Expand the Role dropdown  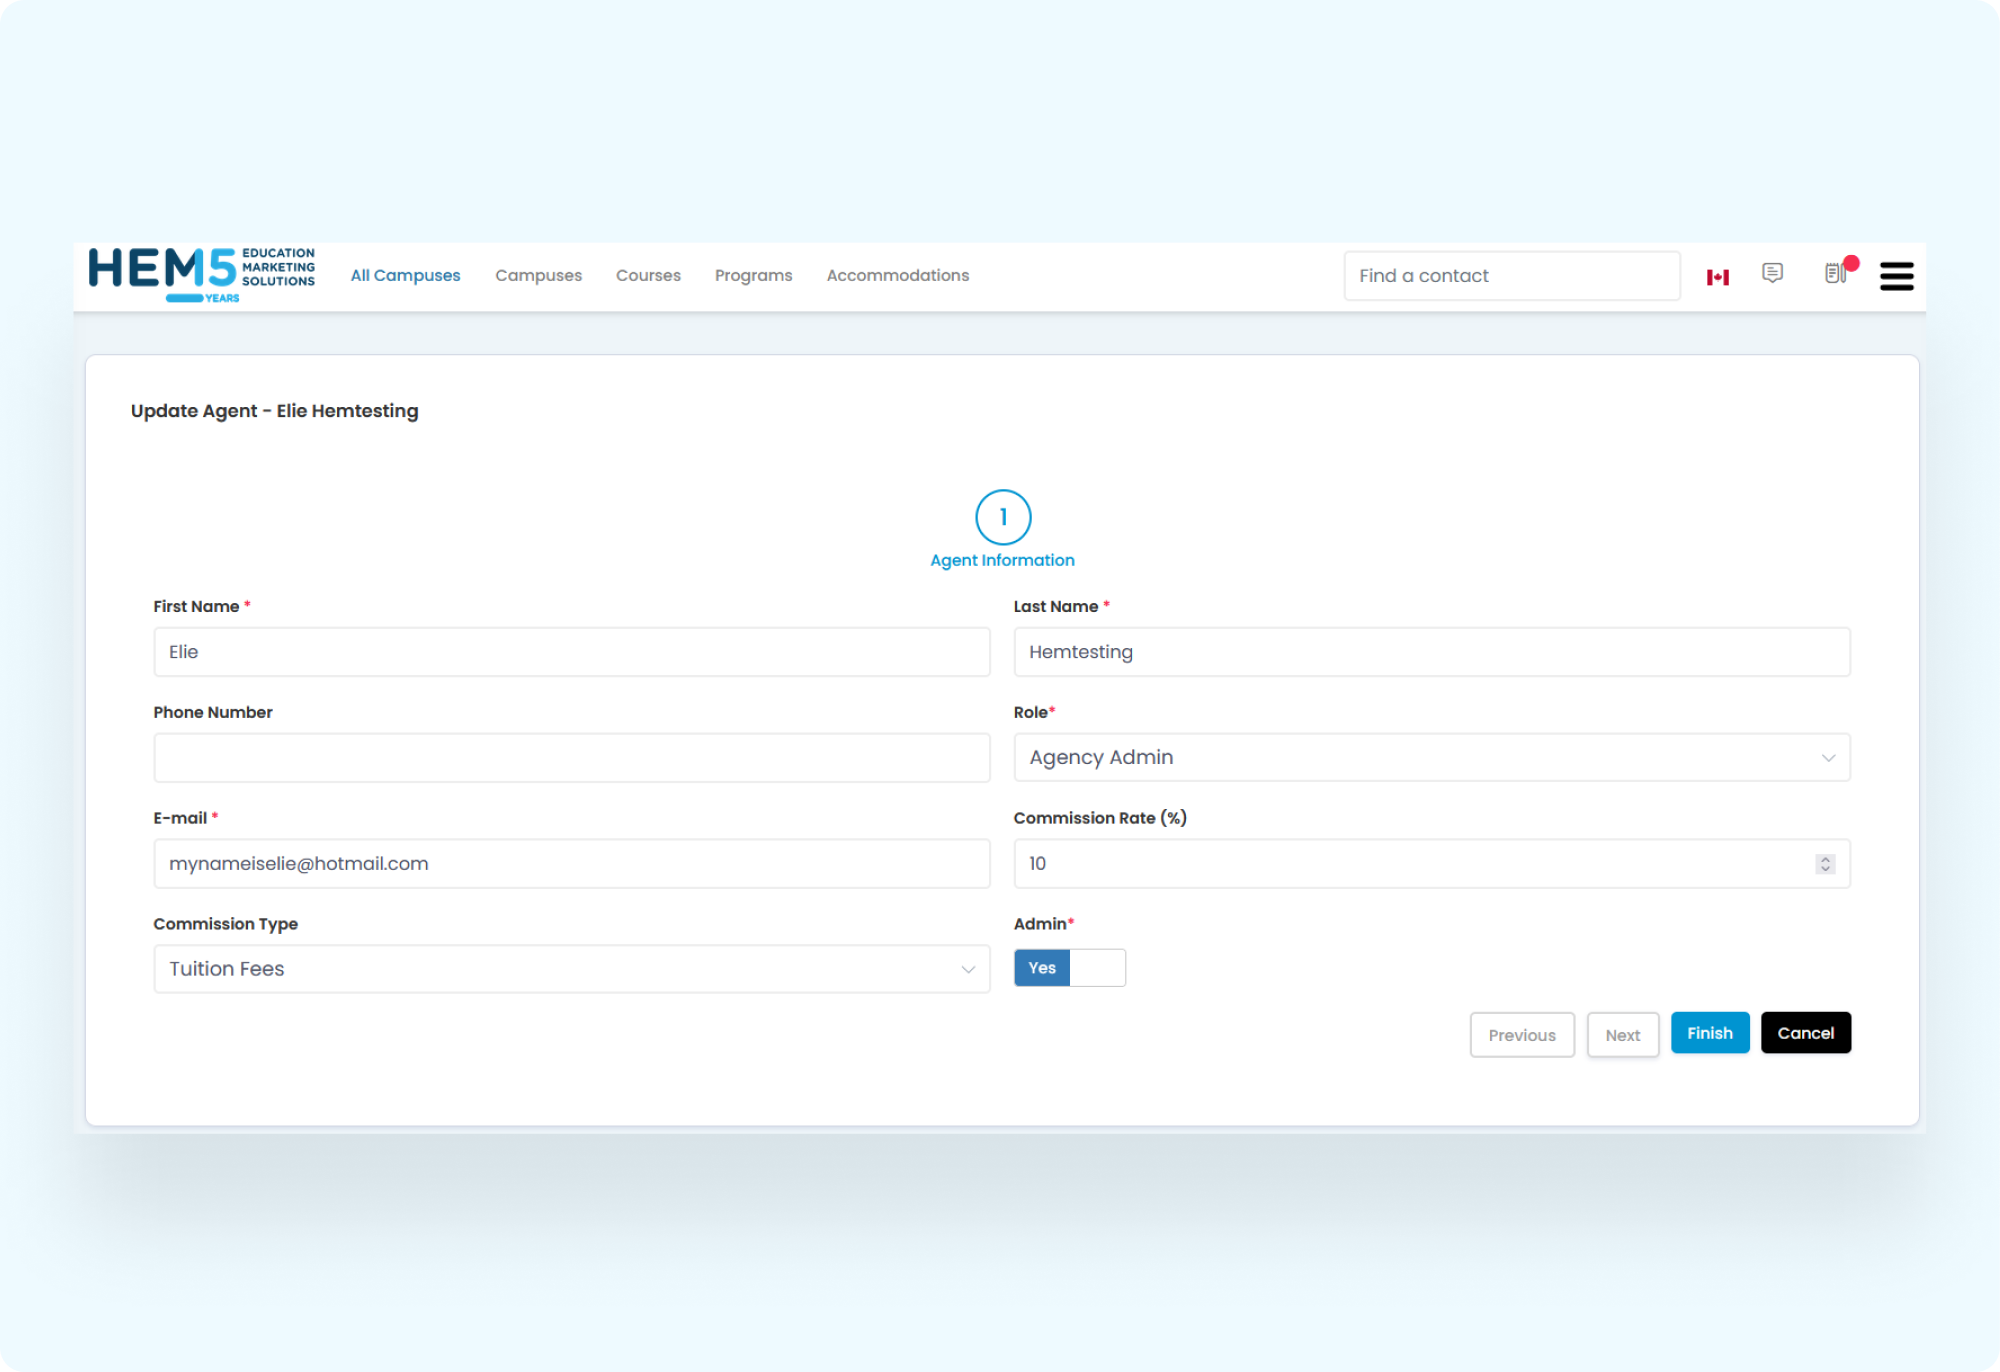pos(1431,758)
